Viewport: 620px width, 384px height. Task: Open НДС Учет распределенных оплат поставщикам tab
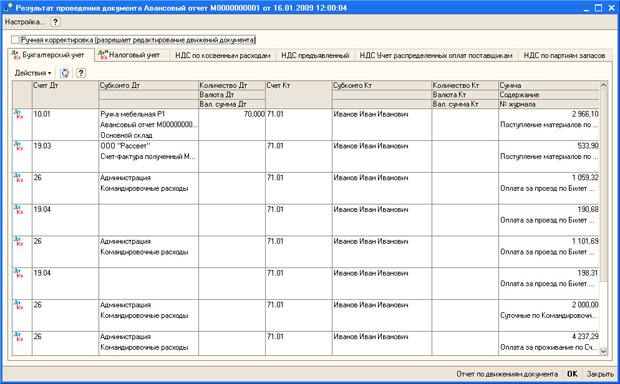tap(436, 55)
